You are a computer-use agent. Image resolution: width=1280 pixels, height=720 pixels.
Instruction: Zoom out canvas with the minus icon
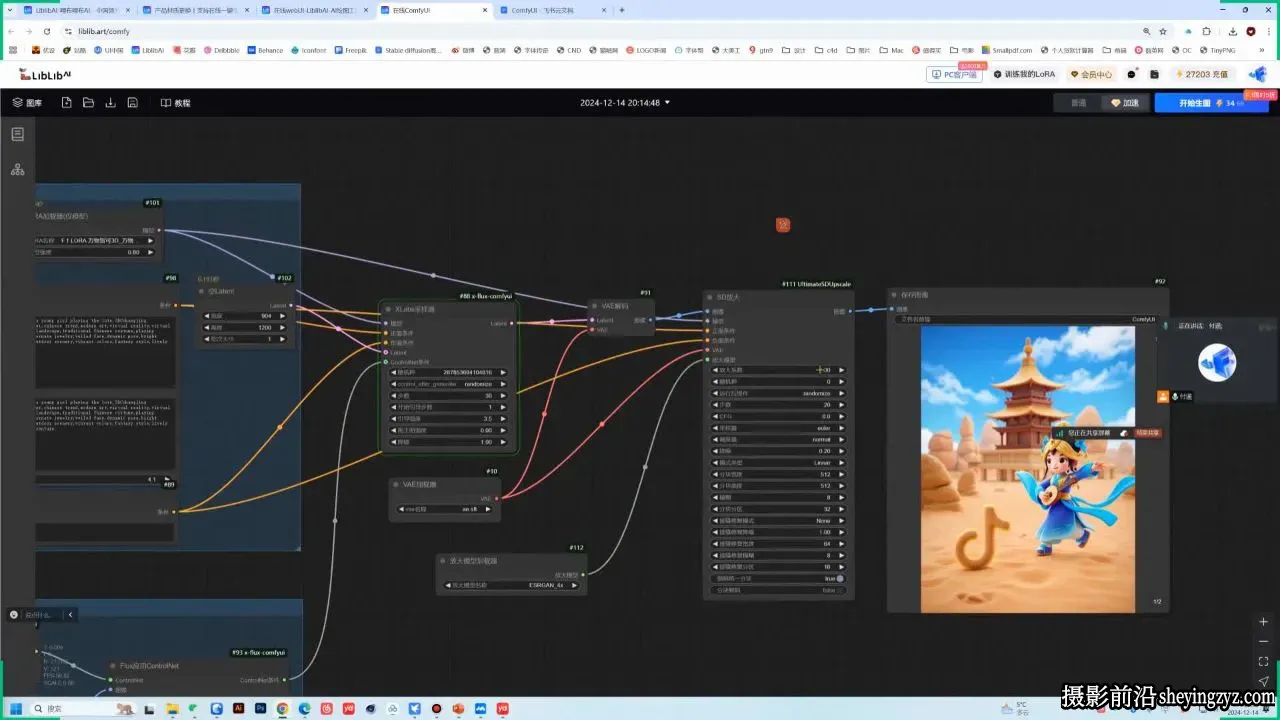click(1263, 642)
